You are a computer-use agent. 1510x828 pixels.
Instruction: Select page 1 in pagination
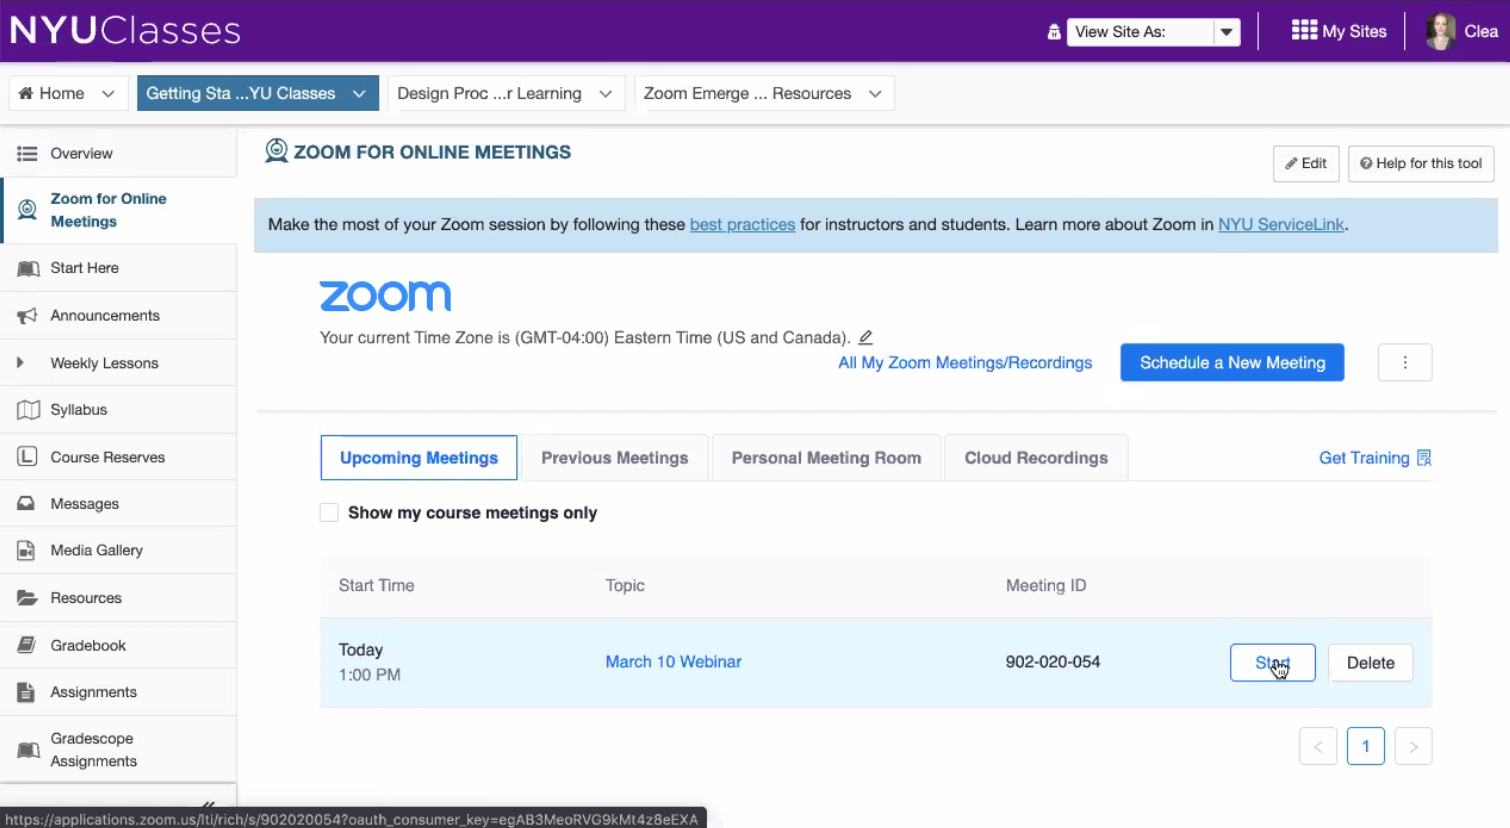[x=1365, y=746]
